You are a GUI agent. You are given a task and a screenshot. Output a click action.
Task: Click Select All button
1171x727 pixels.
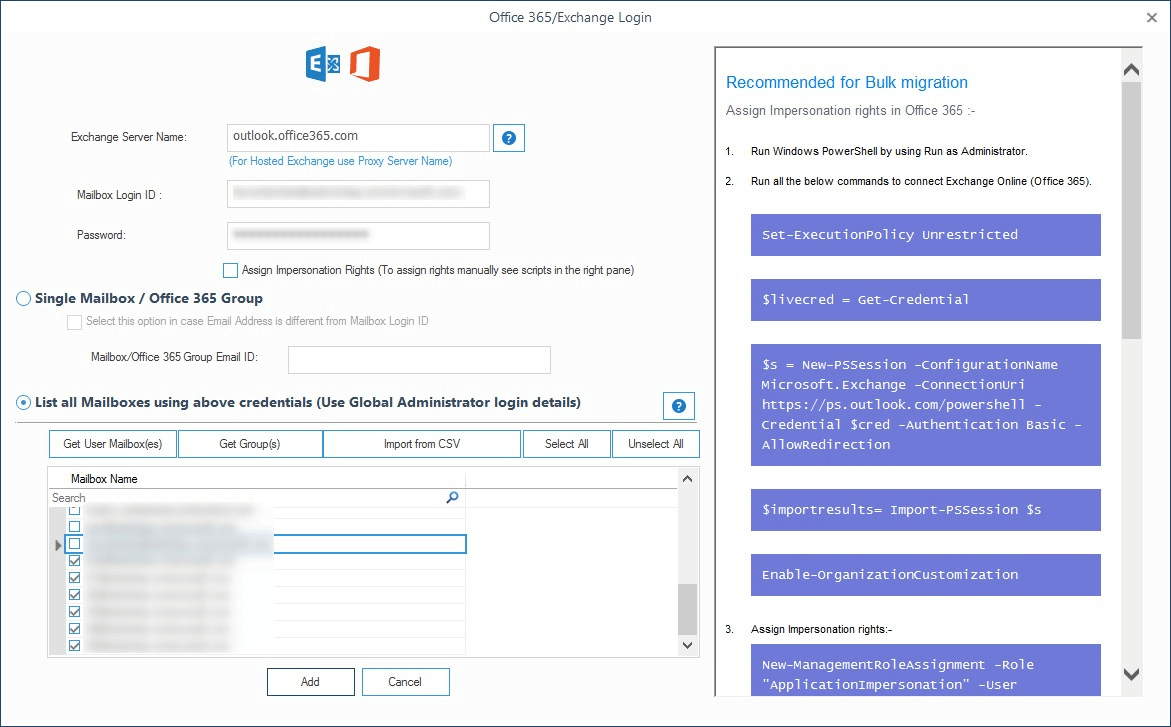click(567, 444)
